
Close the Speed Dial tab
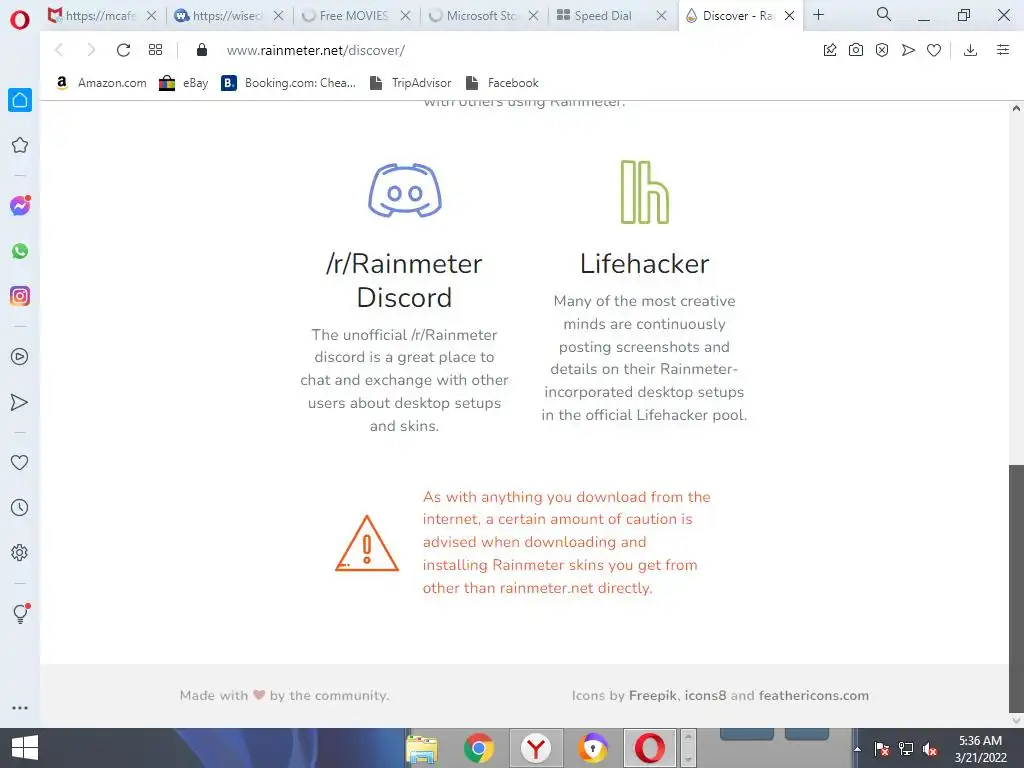(662, 16)
